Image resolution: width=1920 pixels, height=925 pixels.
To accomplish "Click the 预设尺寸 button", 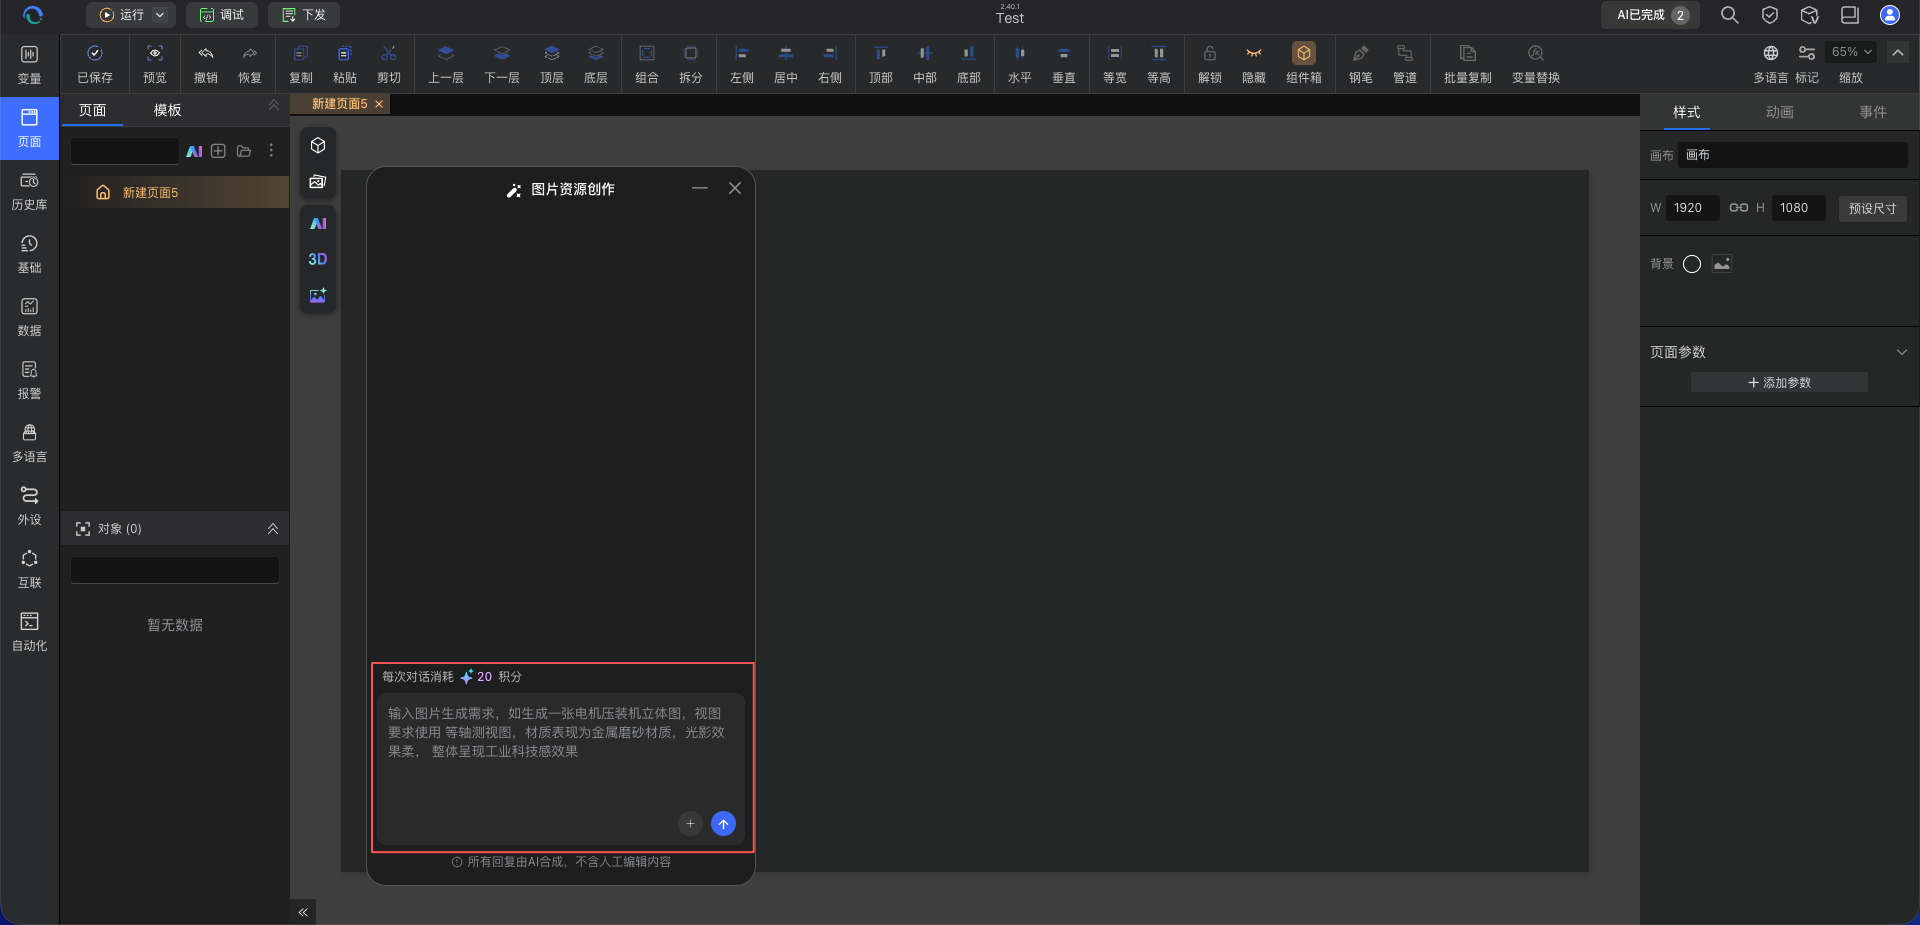I will click(x=1872, y=208).
